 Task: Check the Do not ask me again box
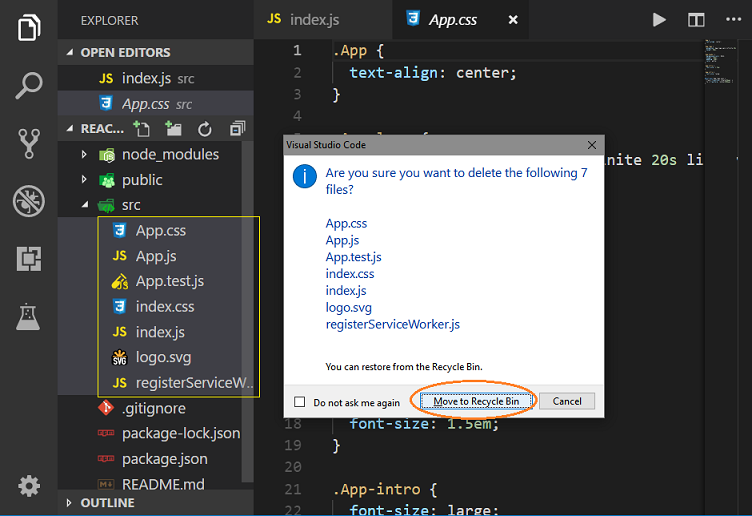[x=299, y=401]
